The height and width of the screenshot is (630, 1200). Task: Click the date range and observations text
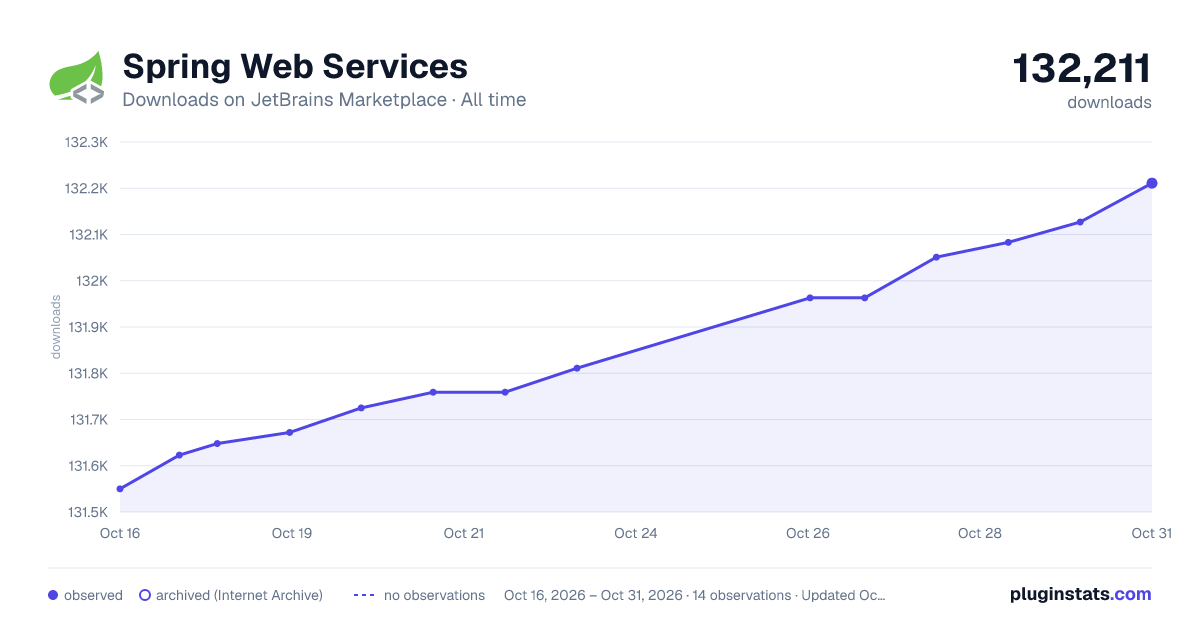coord(695,595)
